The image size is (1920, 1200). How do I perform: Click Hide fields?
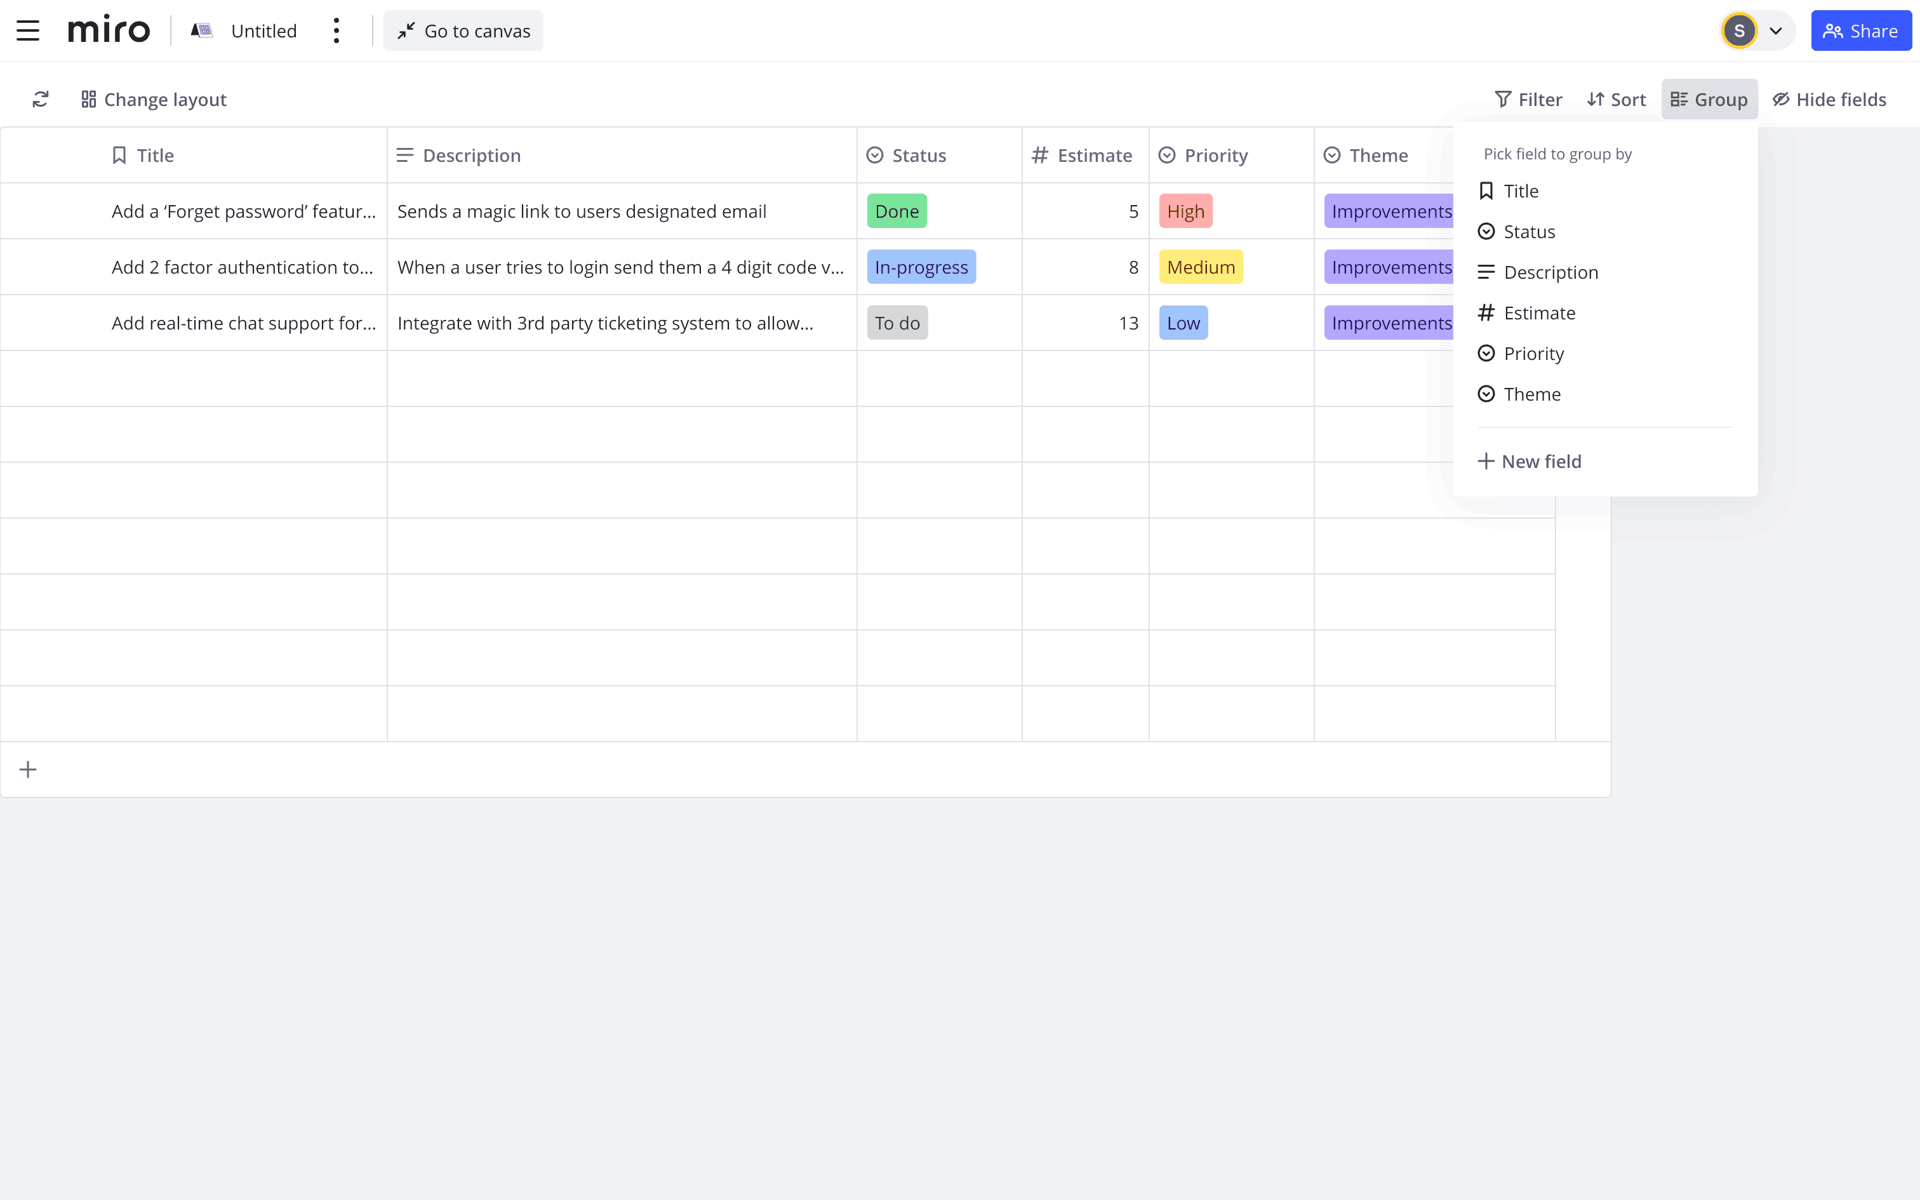point(1829,99)
